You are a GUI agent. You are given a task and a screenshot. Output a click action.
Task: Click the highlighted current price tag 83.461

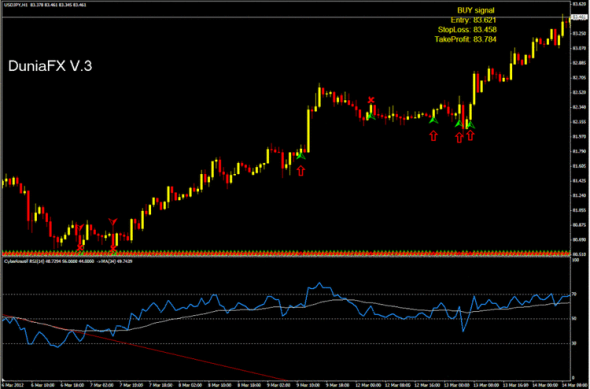(x=579, y=17)
